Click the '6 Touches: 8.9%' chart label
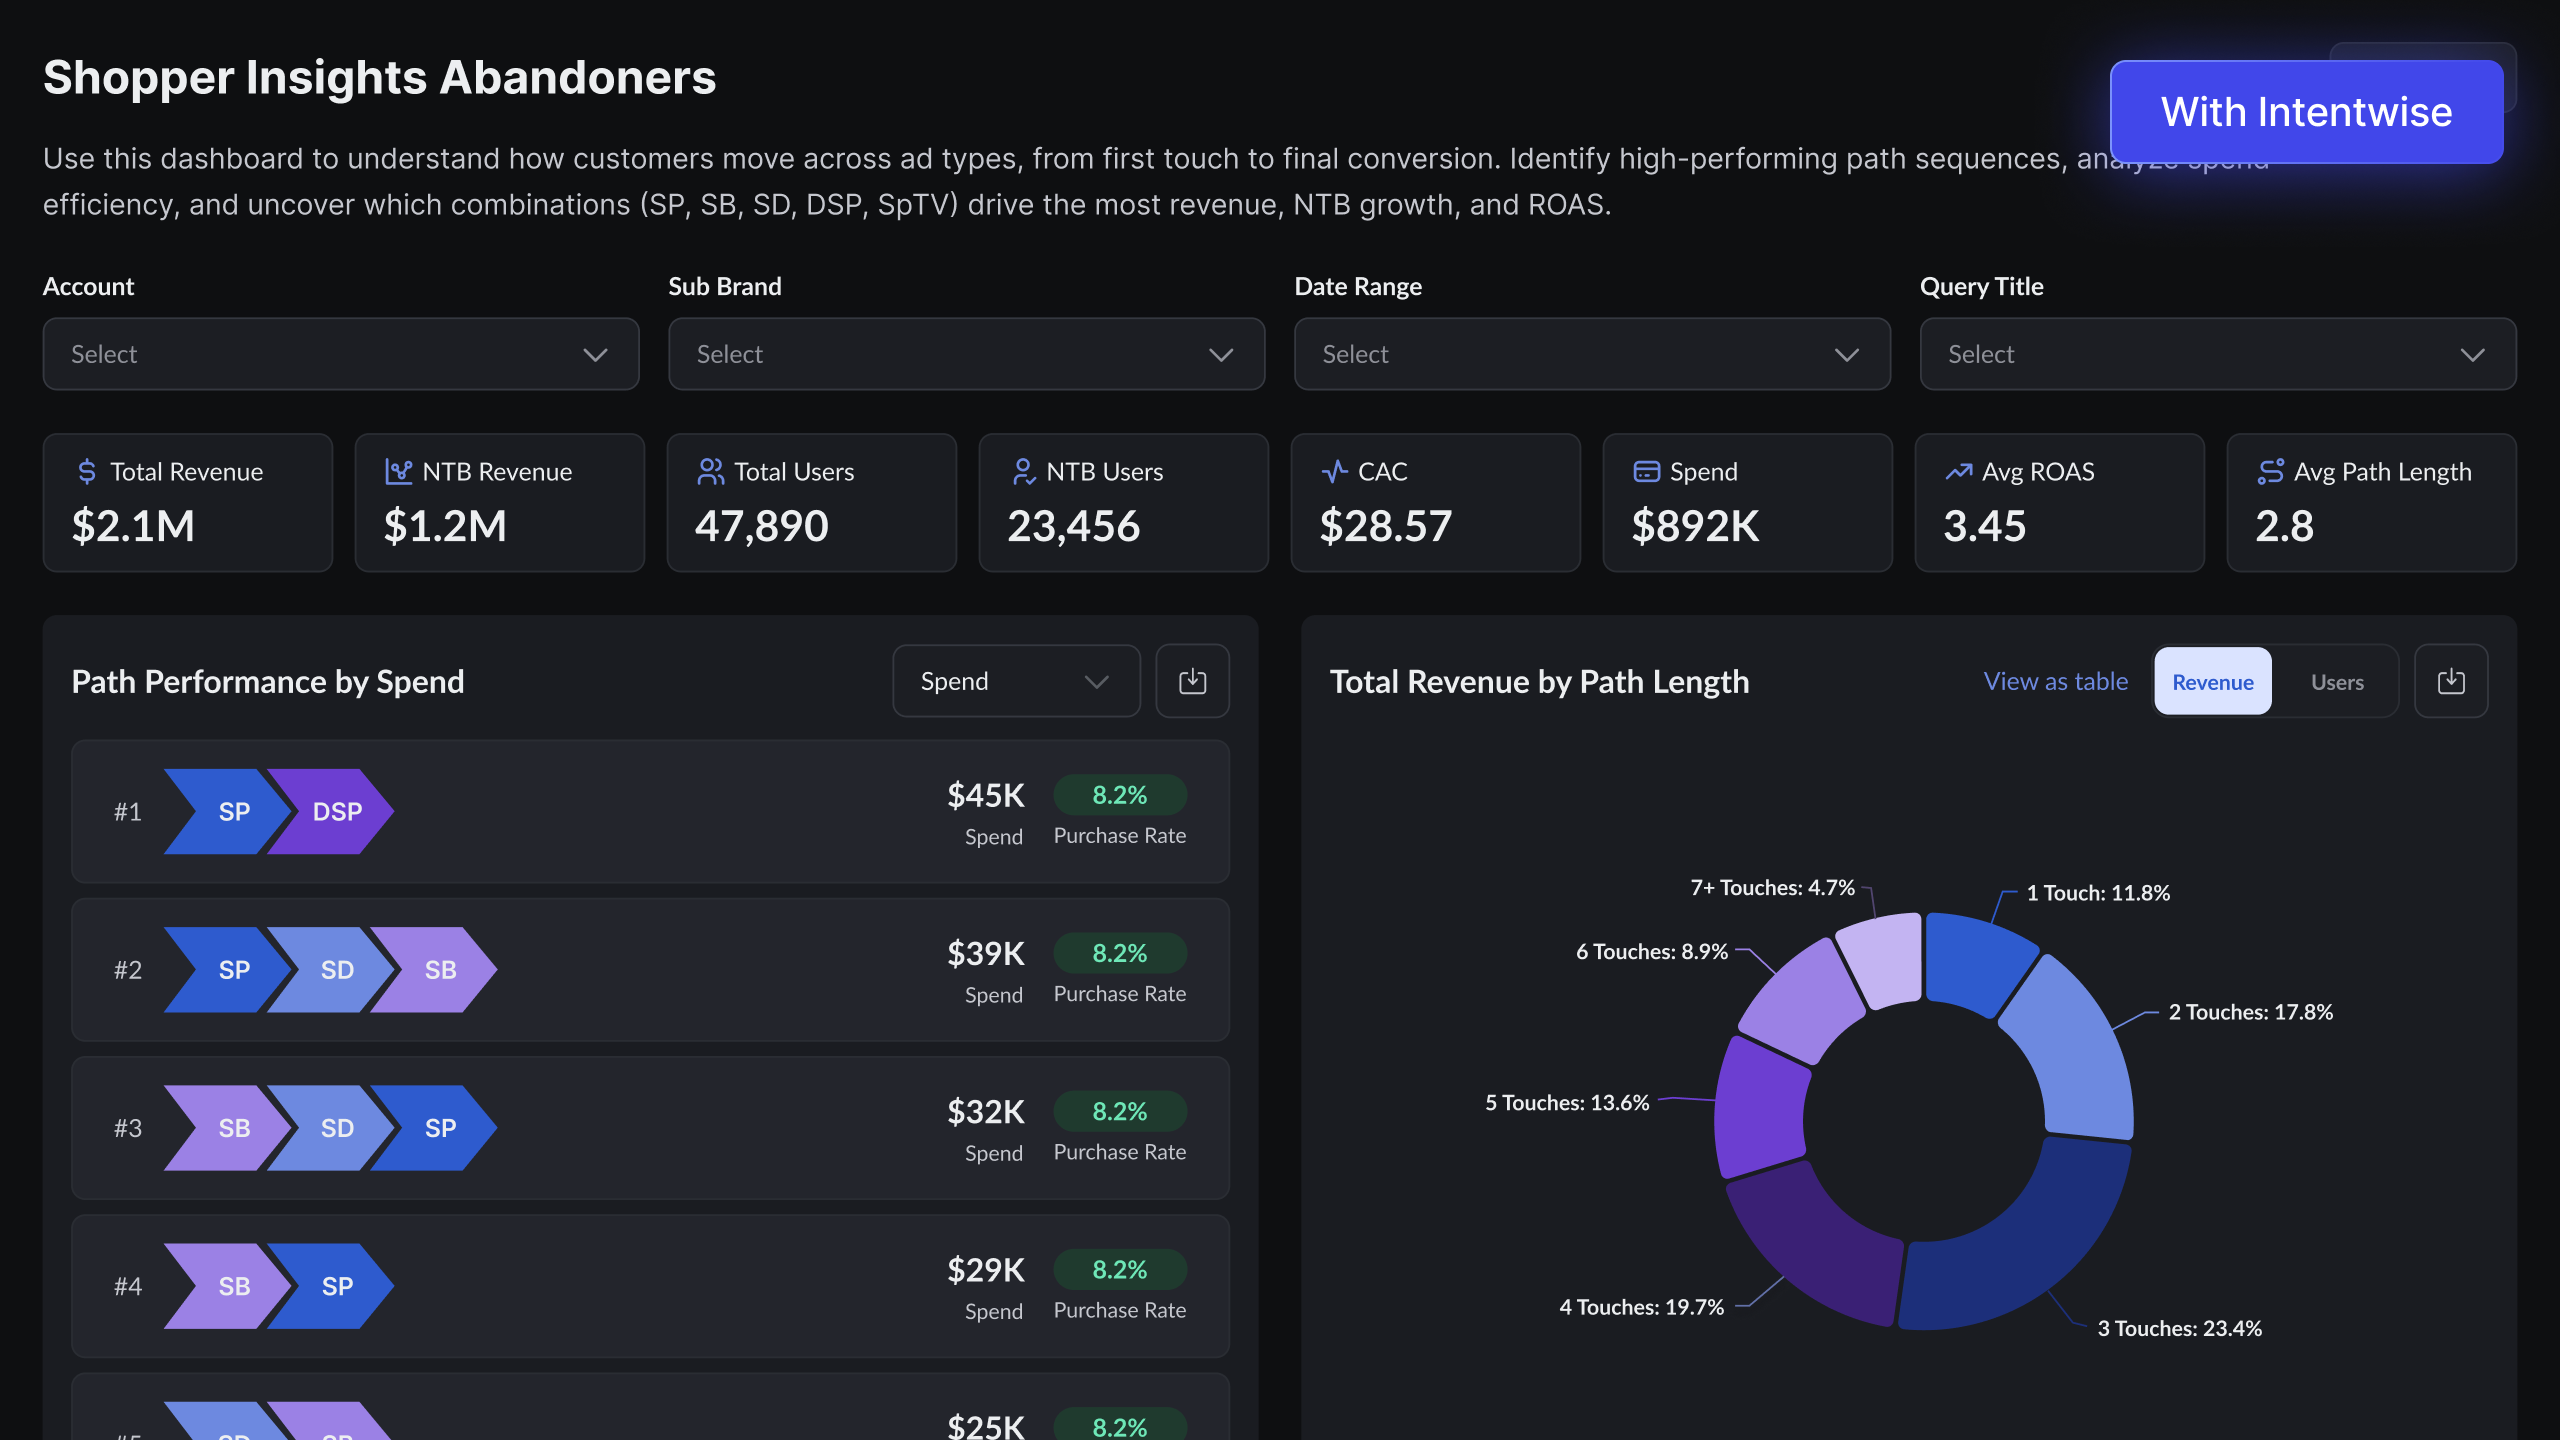2560x1440 pixels. pos(1651,951)
